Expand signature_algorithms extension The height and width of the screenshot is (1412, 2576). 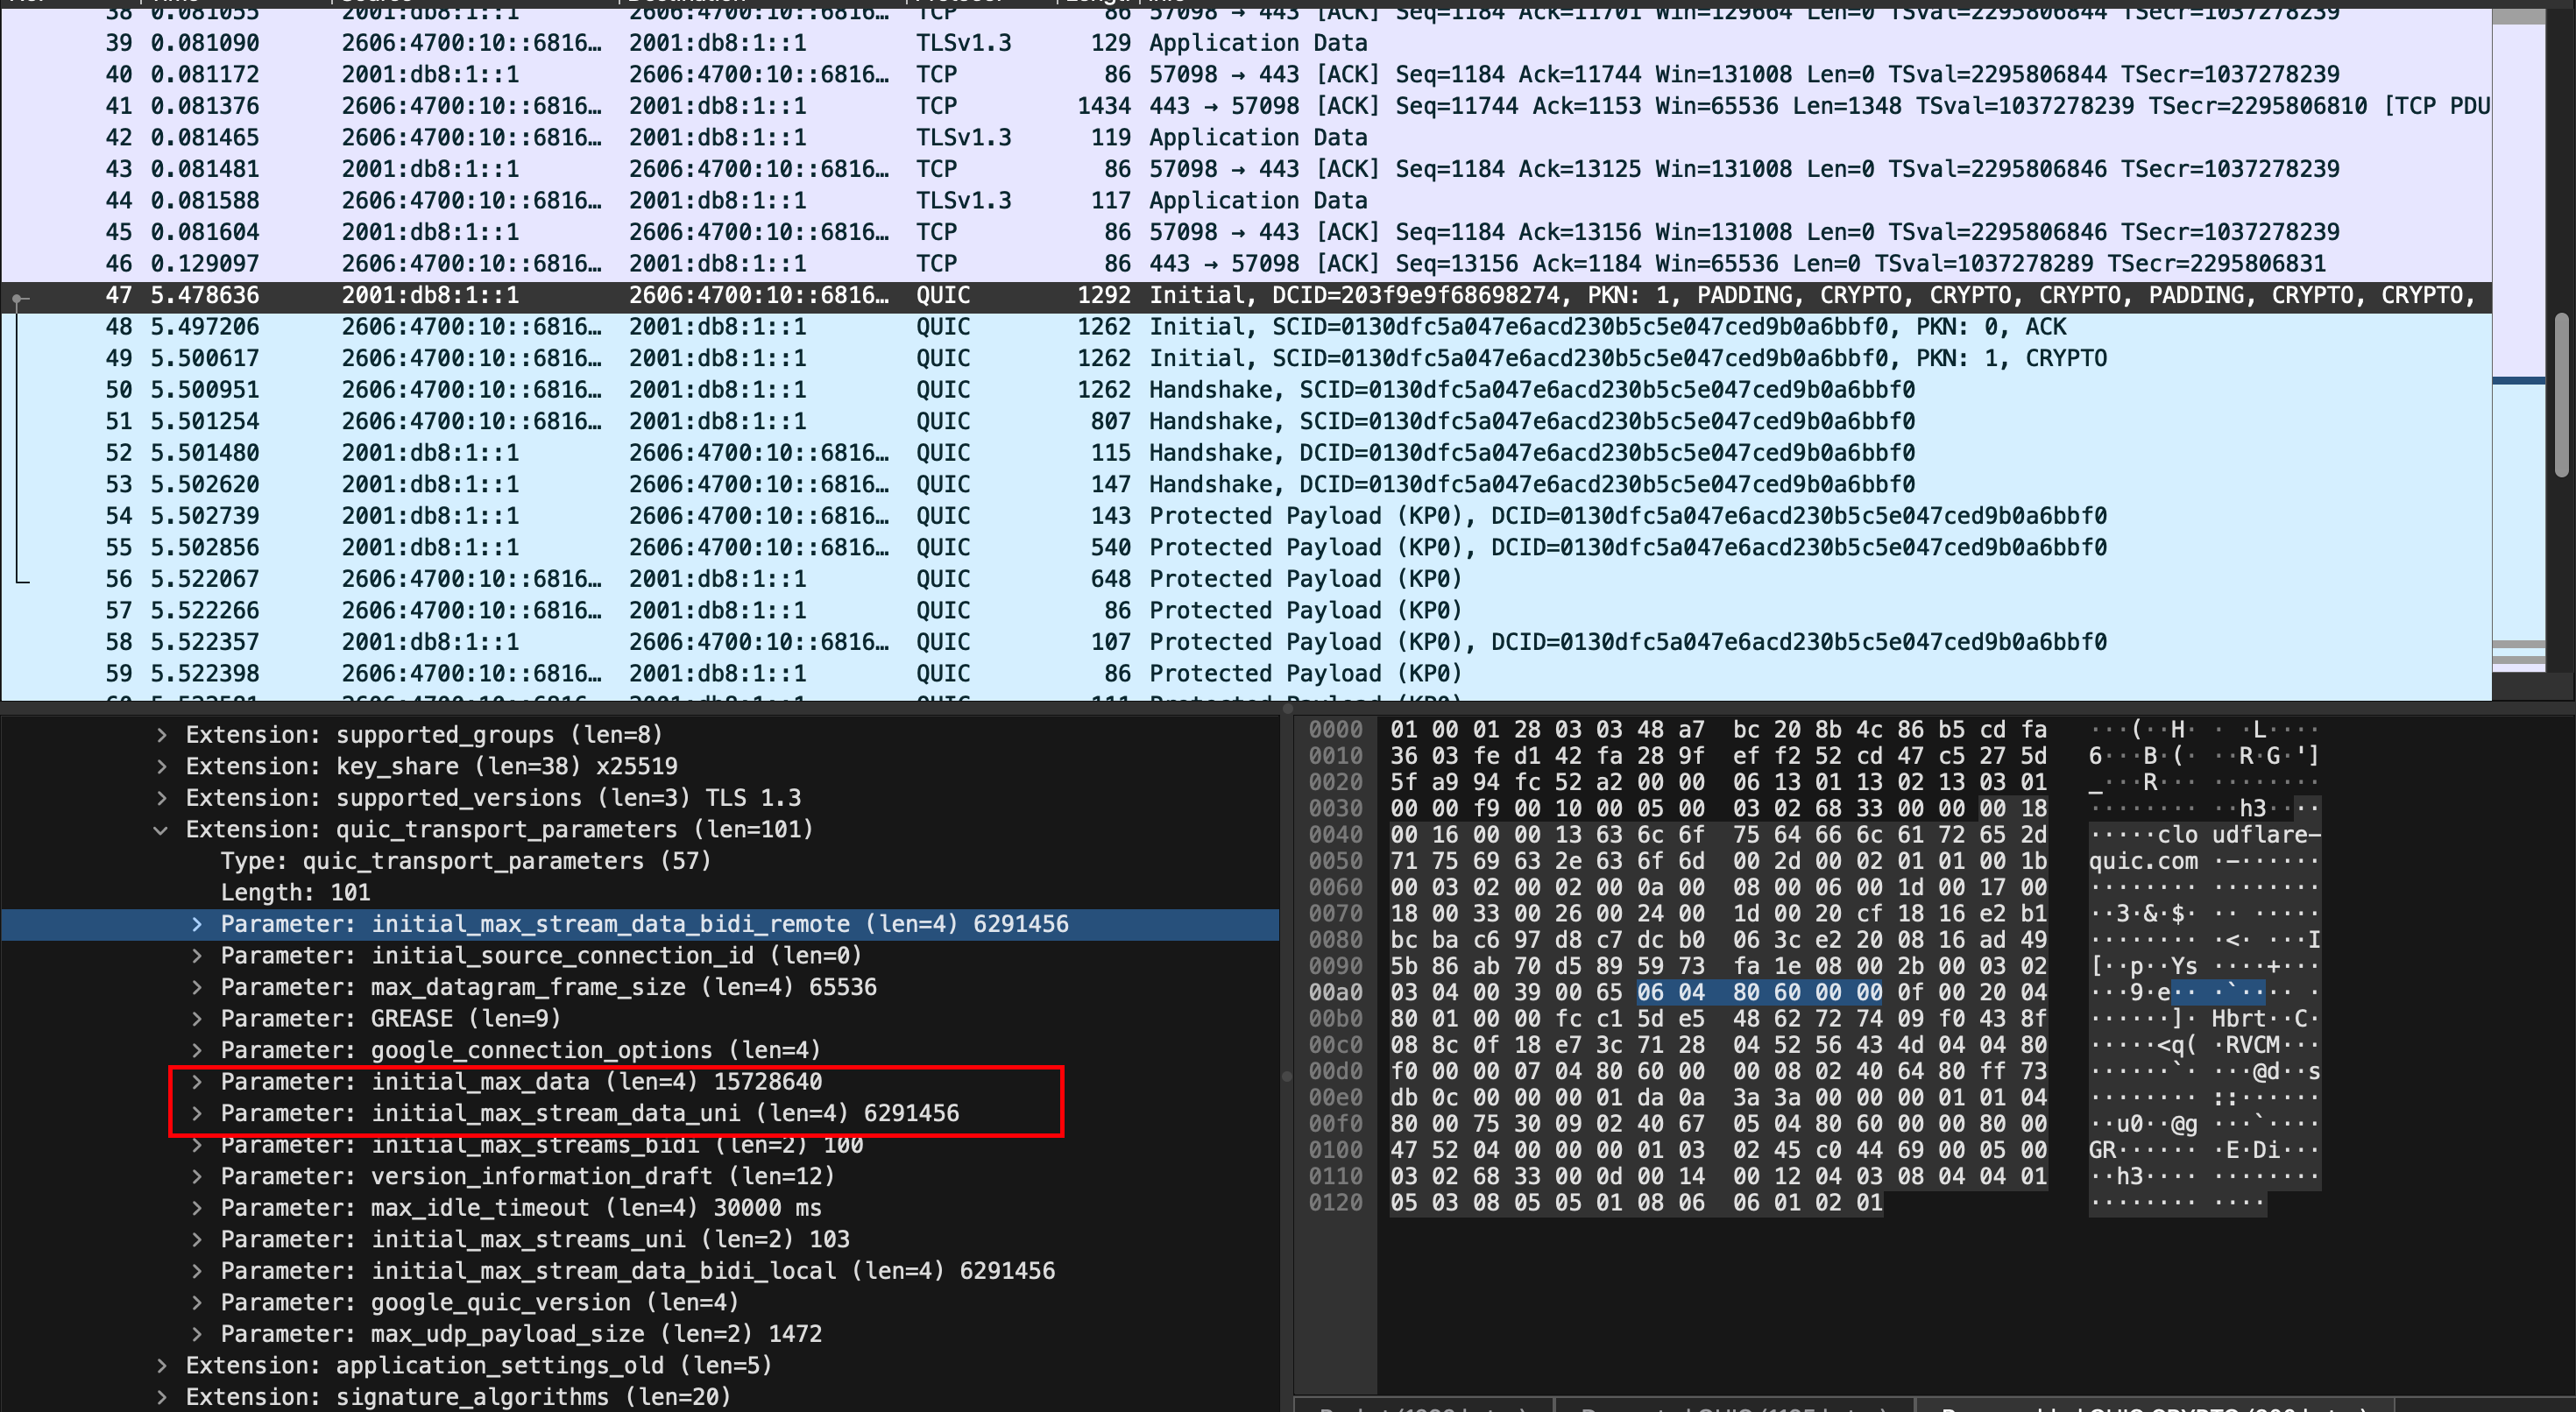point(162,1397)
